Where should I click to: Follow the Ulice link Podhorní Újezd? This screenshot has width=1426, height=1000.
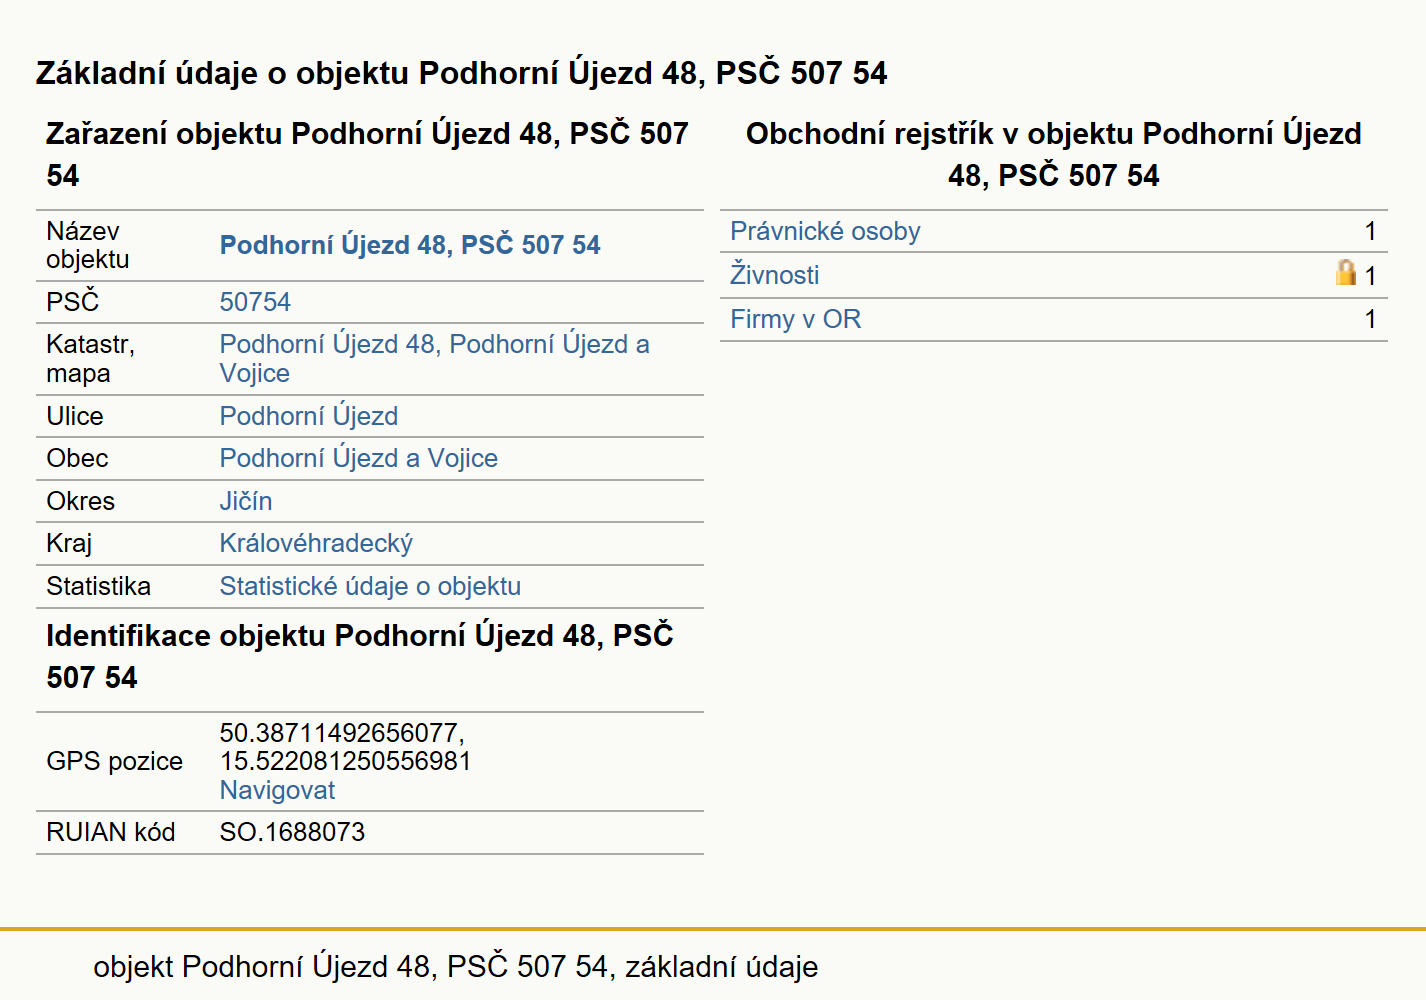click(309, 416)
